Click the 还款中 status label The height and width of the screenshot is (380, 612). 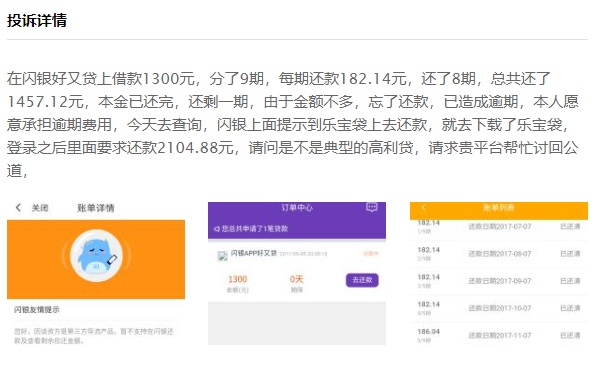[371, 254]
